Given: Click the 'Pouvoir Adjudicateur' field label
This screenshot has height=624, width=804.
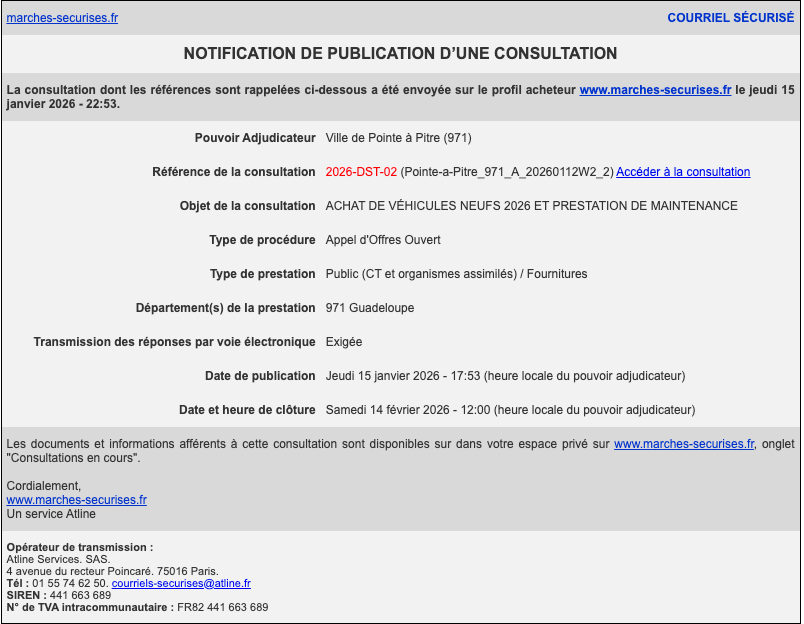Looking at the screenshot, I should click(x=255, y=138).
